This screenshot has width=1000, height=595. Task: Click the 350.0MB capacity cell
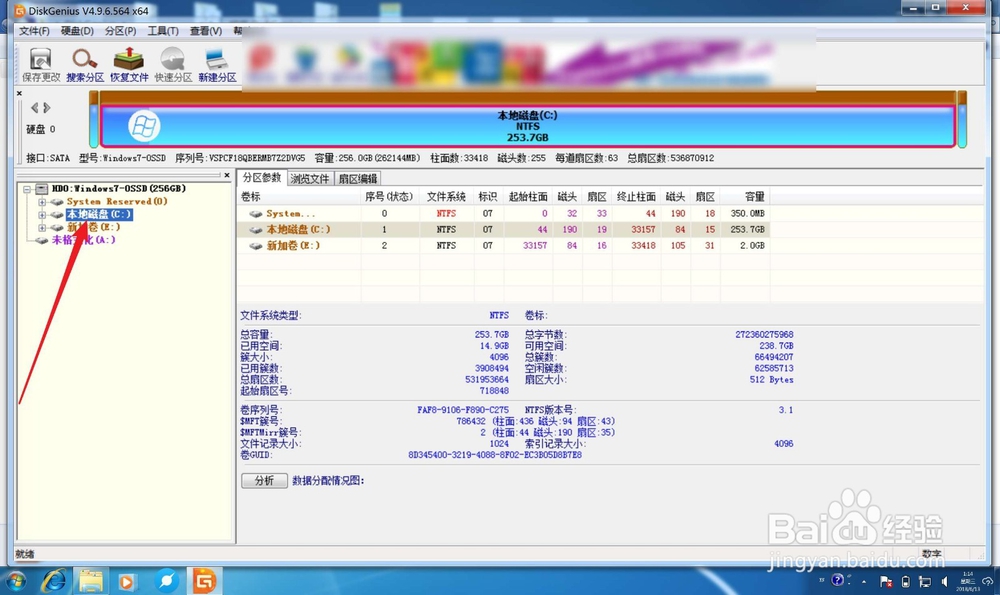[x=747, y=214]
